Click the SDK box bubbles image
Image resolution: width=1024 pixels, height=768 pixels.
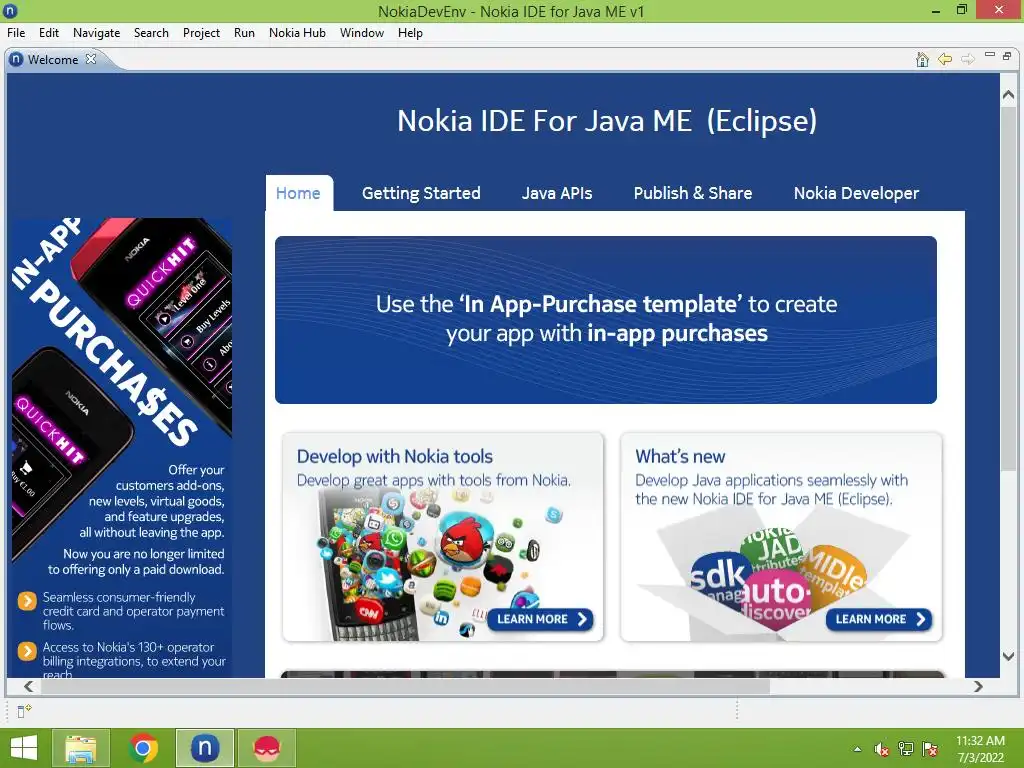[777, 575]
